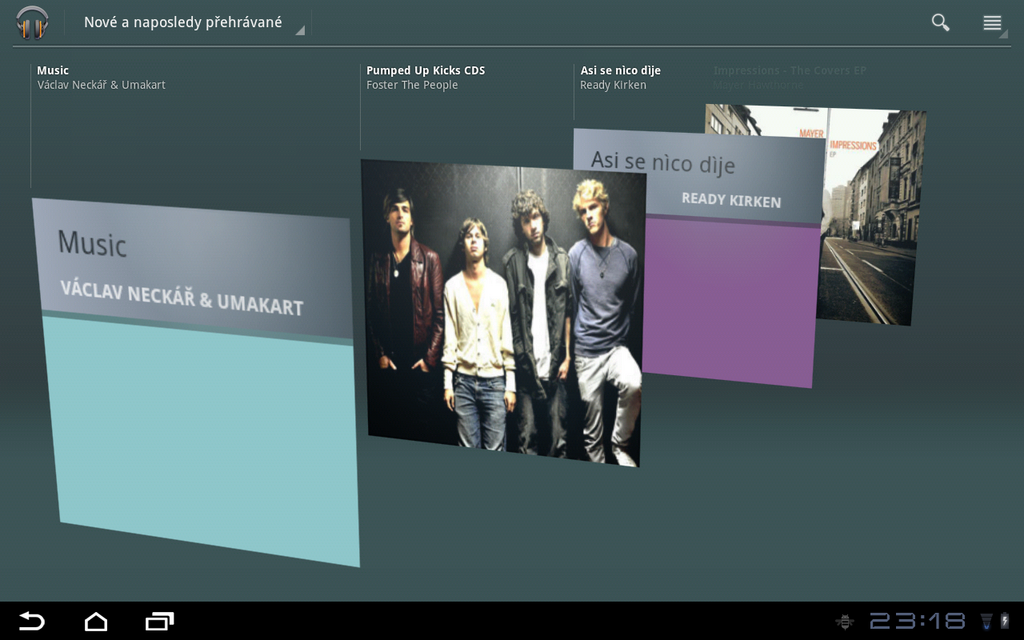Open the overflow menu icon
Viewport: 1024px width, 640px height.
tap(992, 23)
